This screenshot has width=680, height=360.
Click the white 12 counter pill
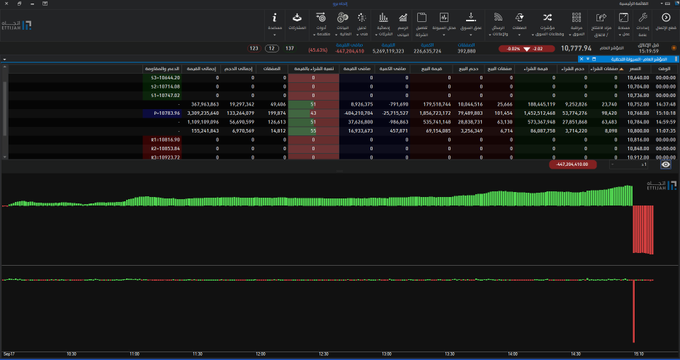(272, 49)
